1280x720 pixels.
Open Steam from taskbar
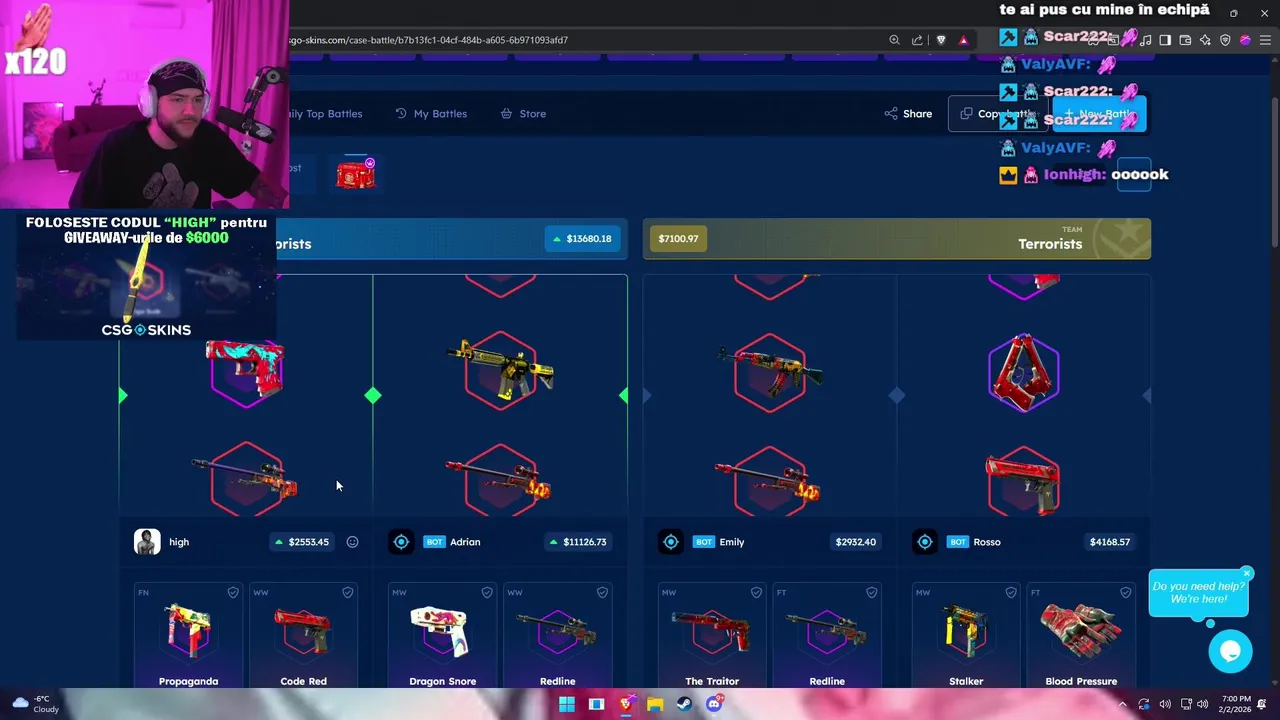click(684, 704)
